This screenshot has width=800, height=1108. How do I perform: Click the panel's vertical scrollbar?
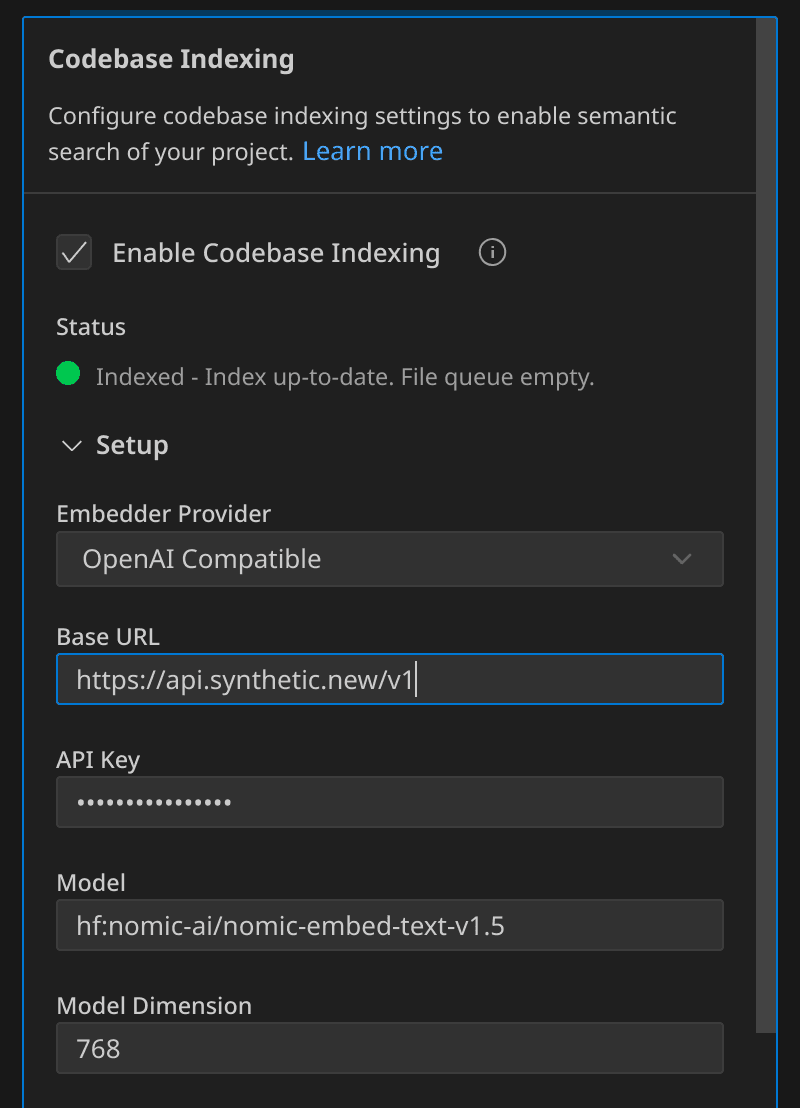(766, 500)
